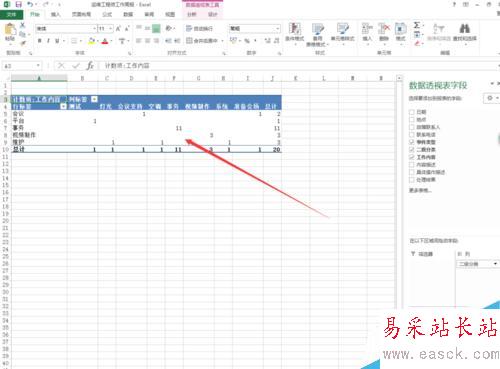Click the Center alignment icon

[147, 41]
